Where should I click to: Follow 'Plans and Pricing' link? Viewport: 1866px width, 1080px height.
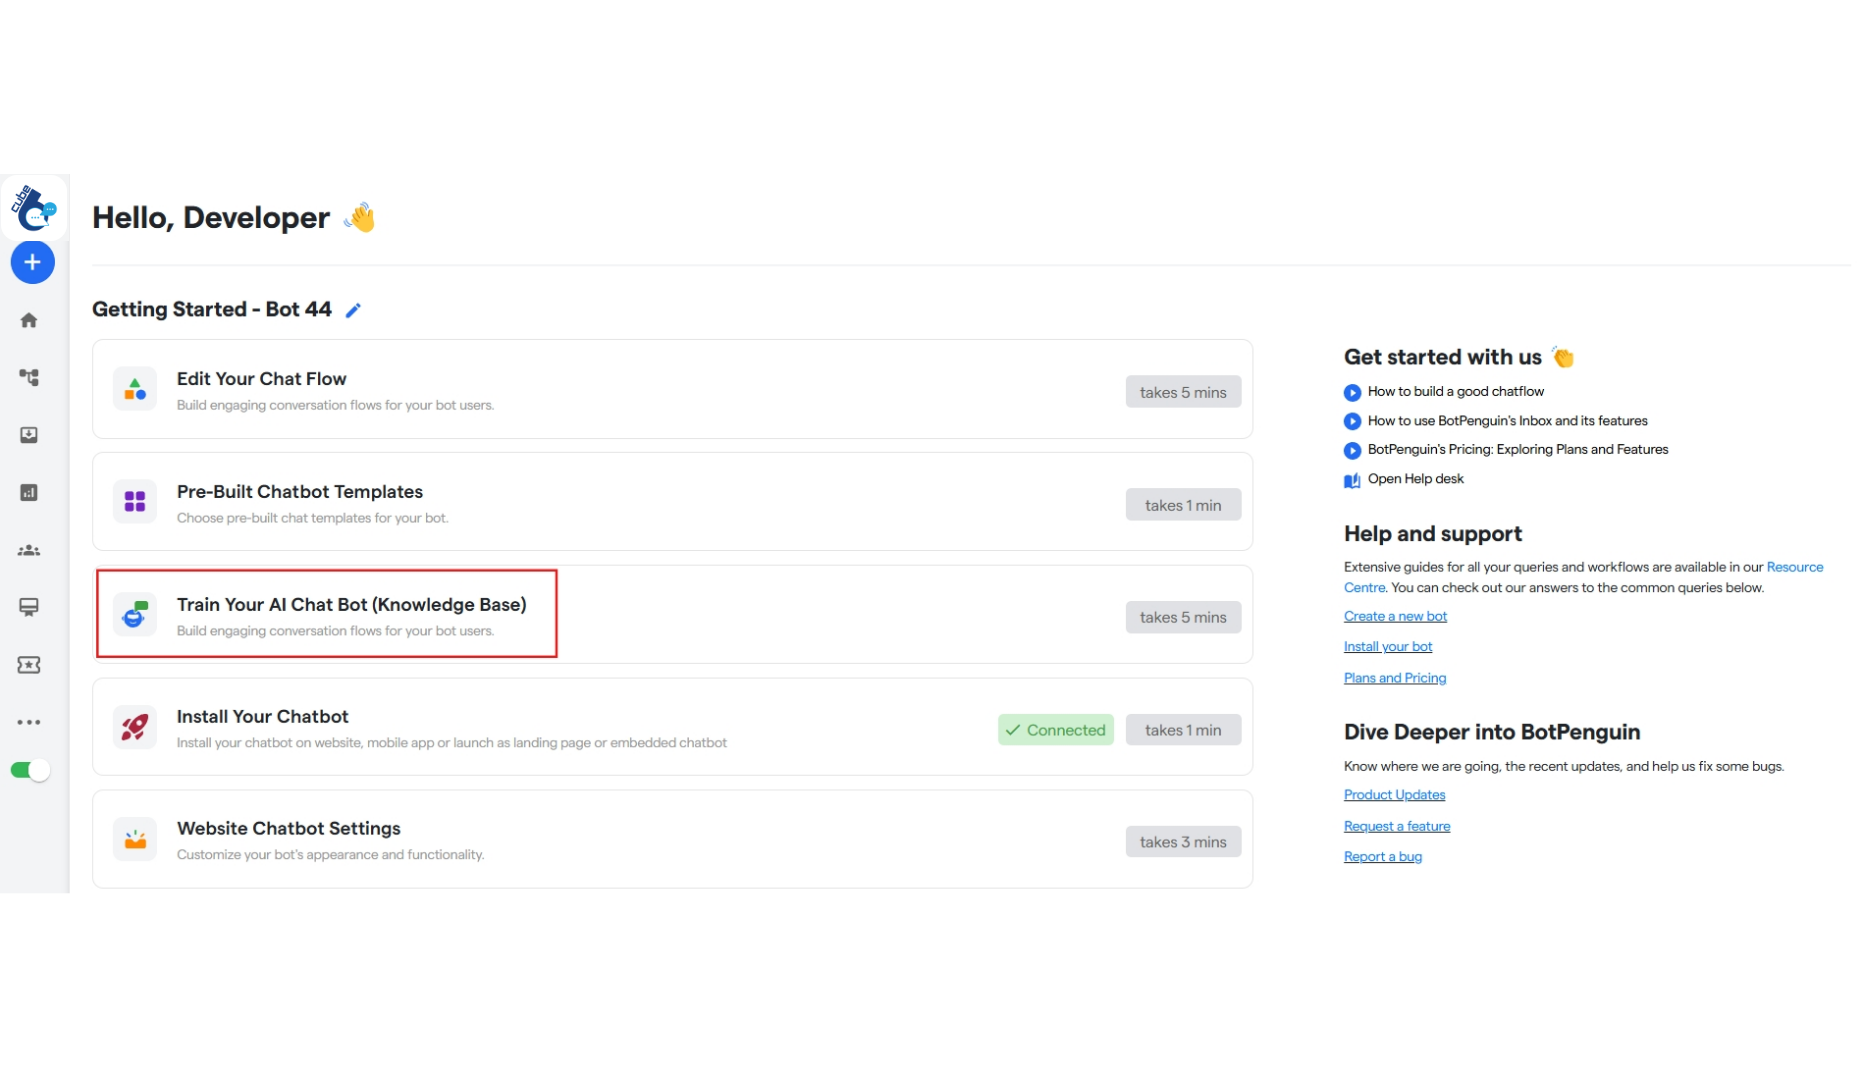click(x=1395, y=678)
